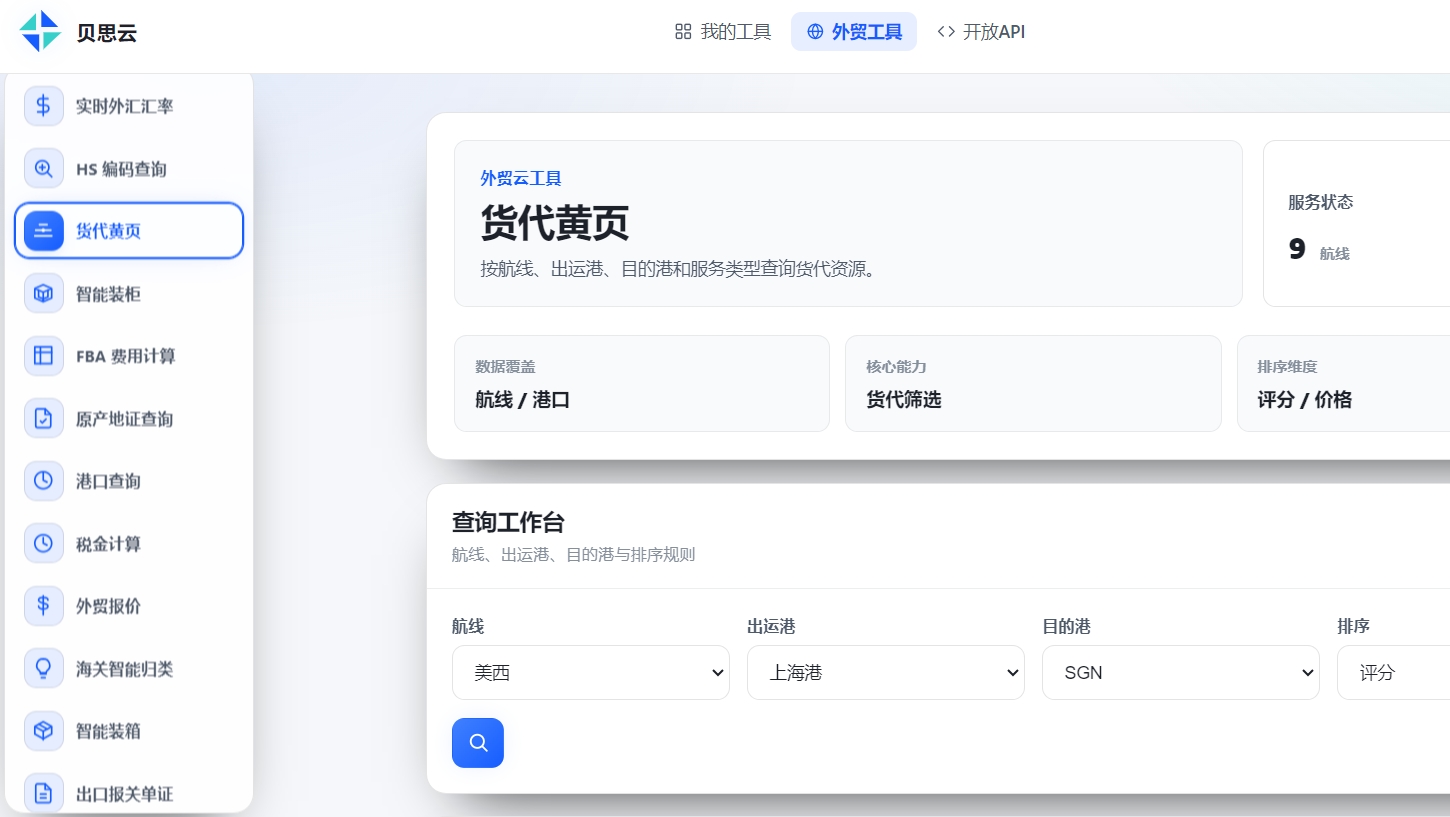Screen dimensions: 1450x817
Task: Run the query with the blue search button
Action: 478,743
